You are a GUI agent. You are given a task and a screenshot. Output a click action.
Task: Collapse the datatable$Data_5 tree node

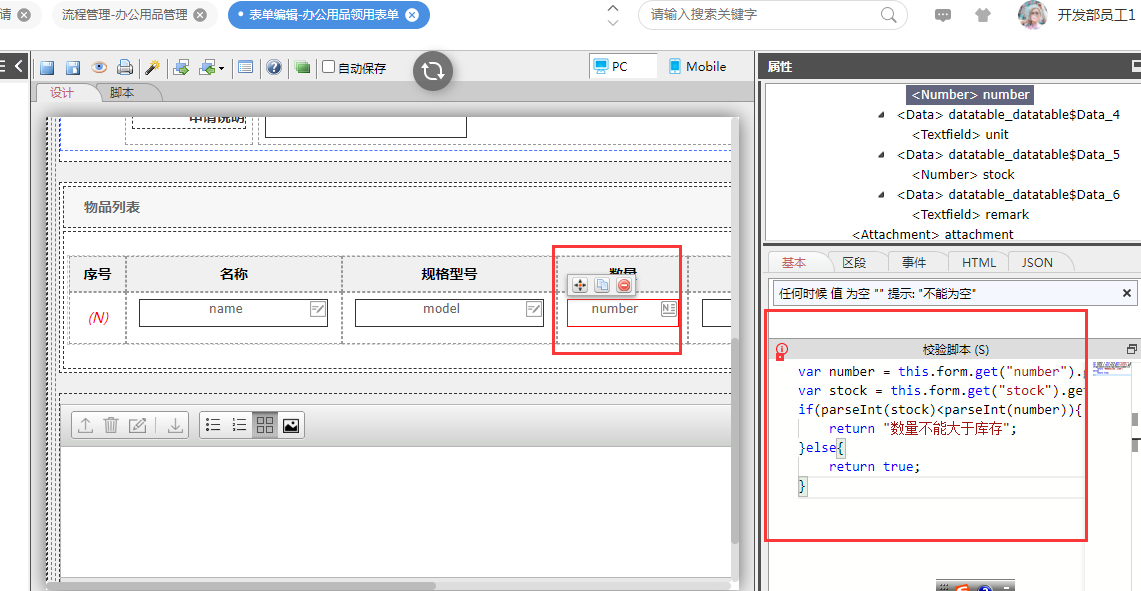882,155
